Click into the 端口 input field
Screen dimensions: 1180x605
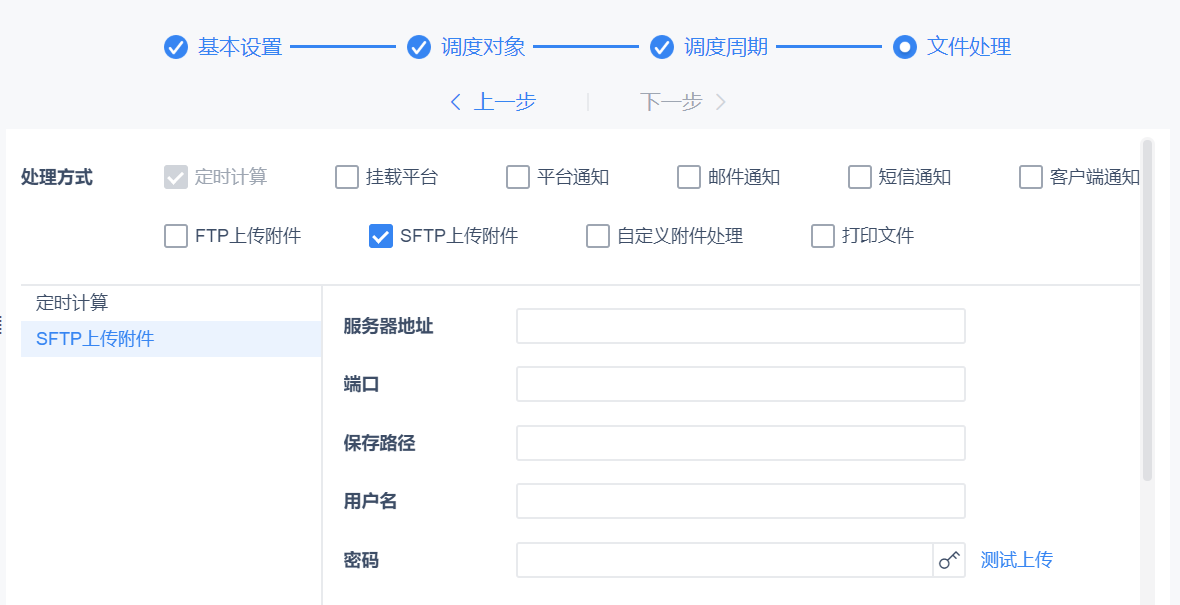pos(740,384)
